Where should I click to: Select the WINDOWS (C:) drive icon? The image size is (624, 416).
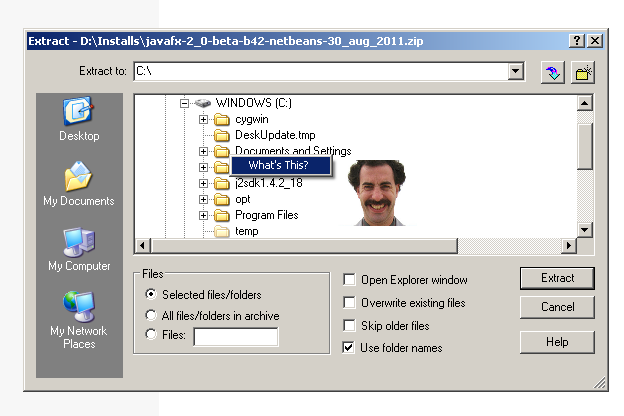pyautogui.click(x=203, y=103)
